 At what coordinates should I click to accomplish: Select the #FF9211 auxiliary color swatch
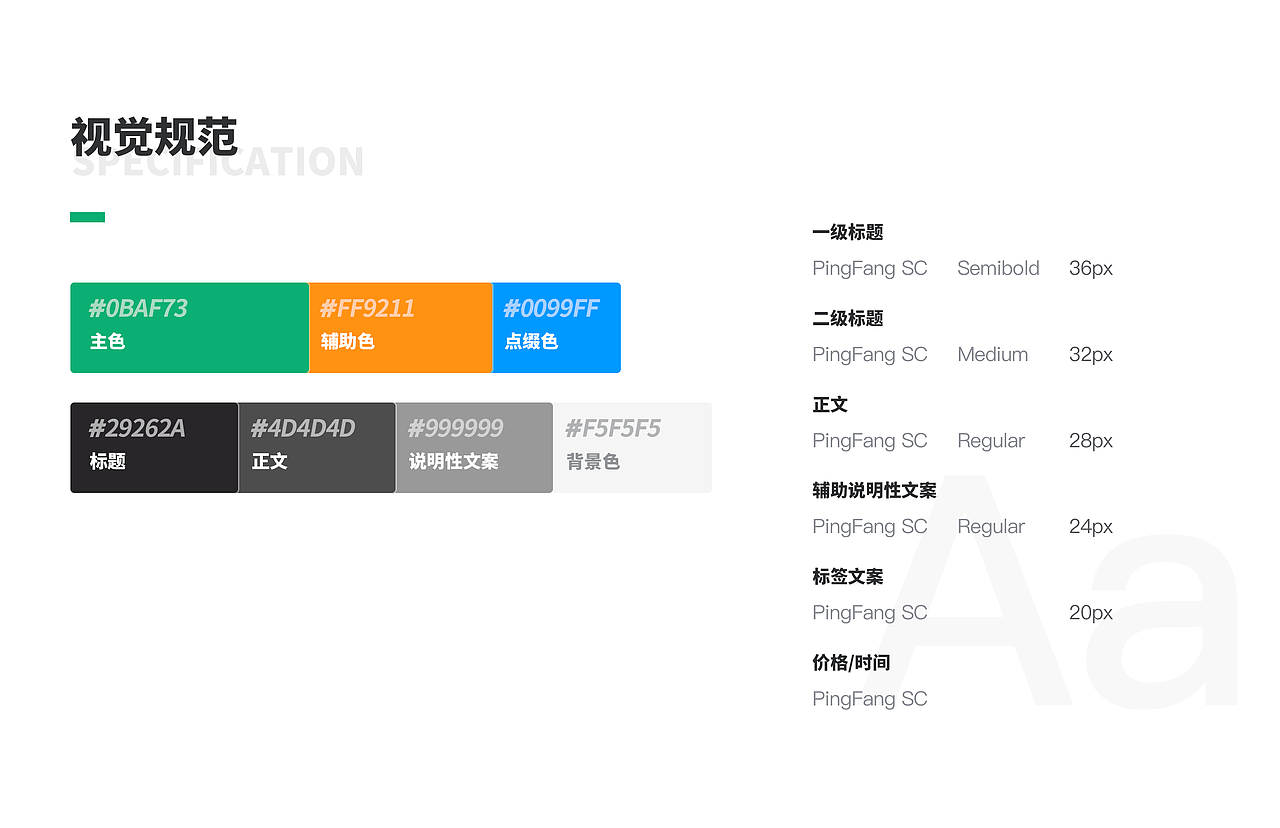click(400, 327)
